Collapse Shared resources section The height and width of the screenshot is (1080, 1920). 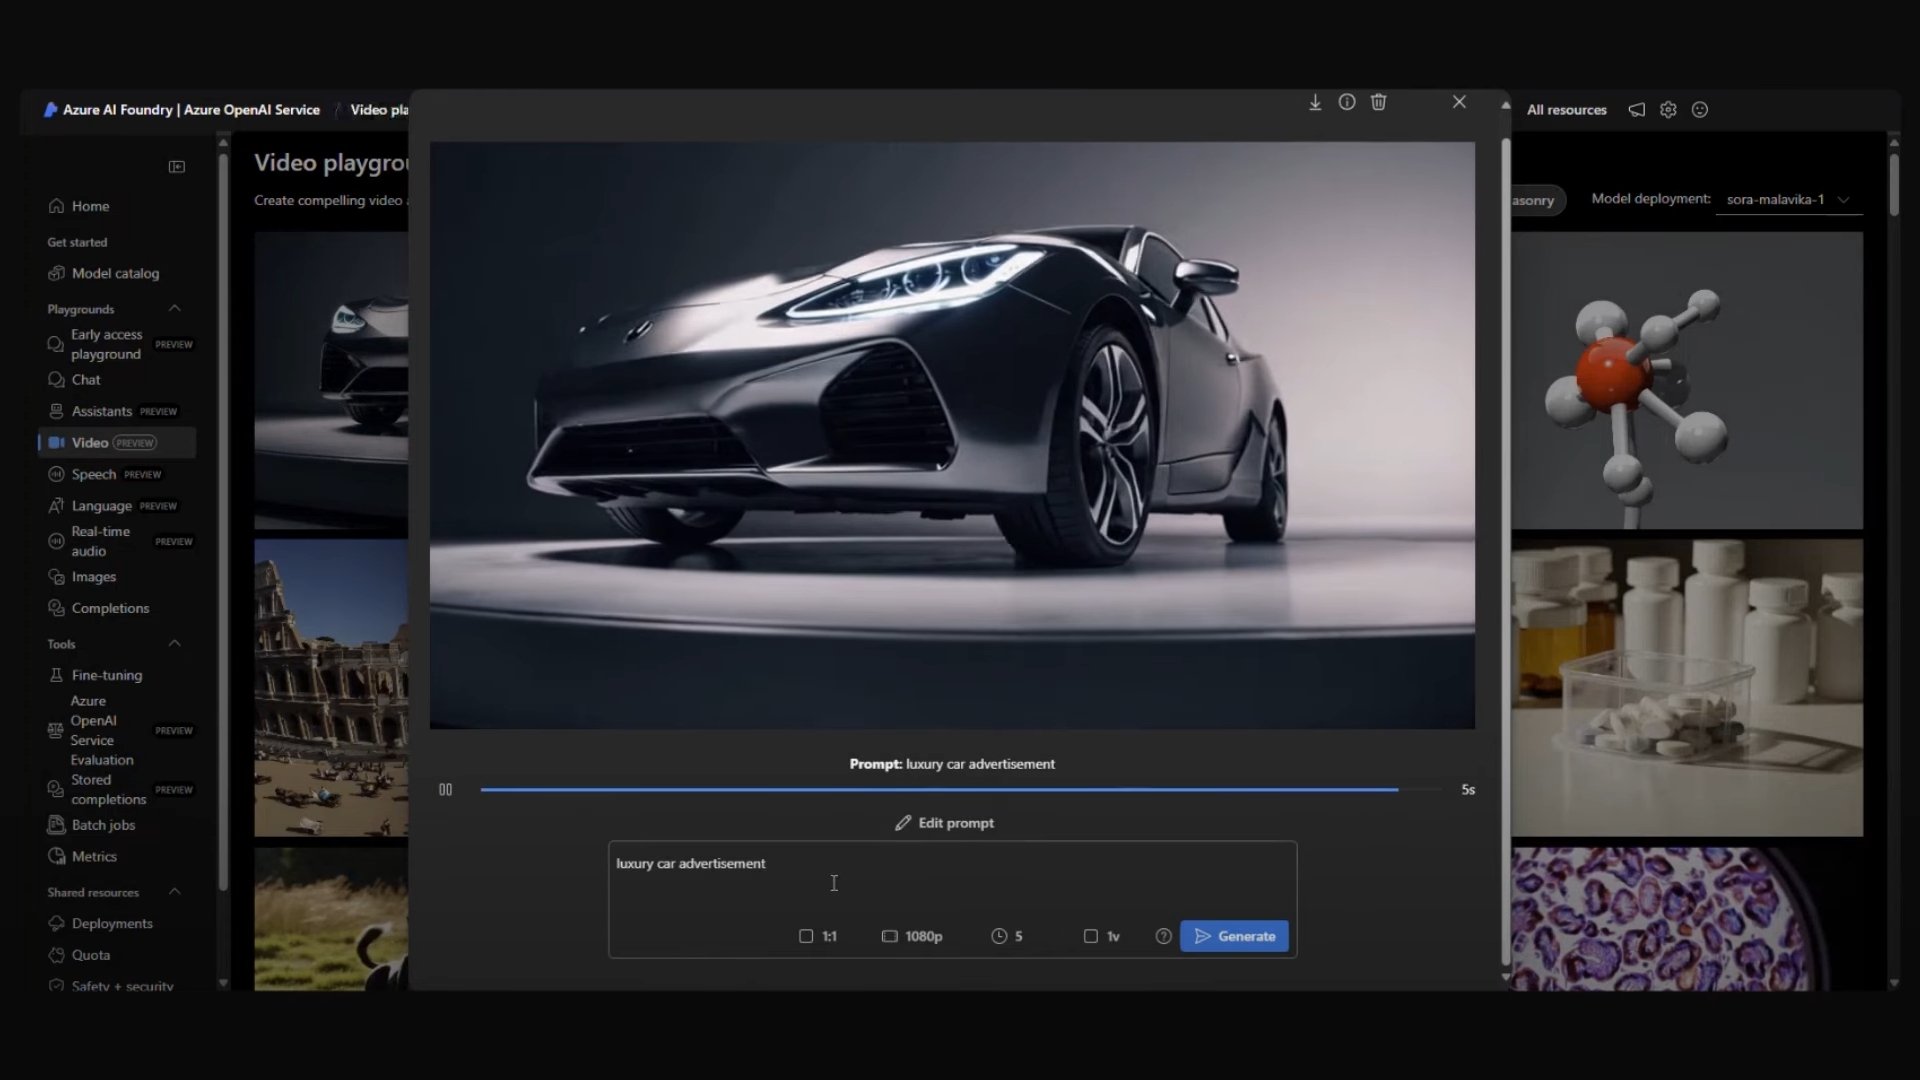click(x=174, y=892)
